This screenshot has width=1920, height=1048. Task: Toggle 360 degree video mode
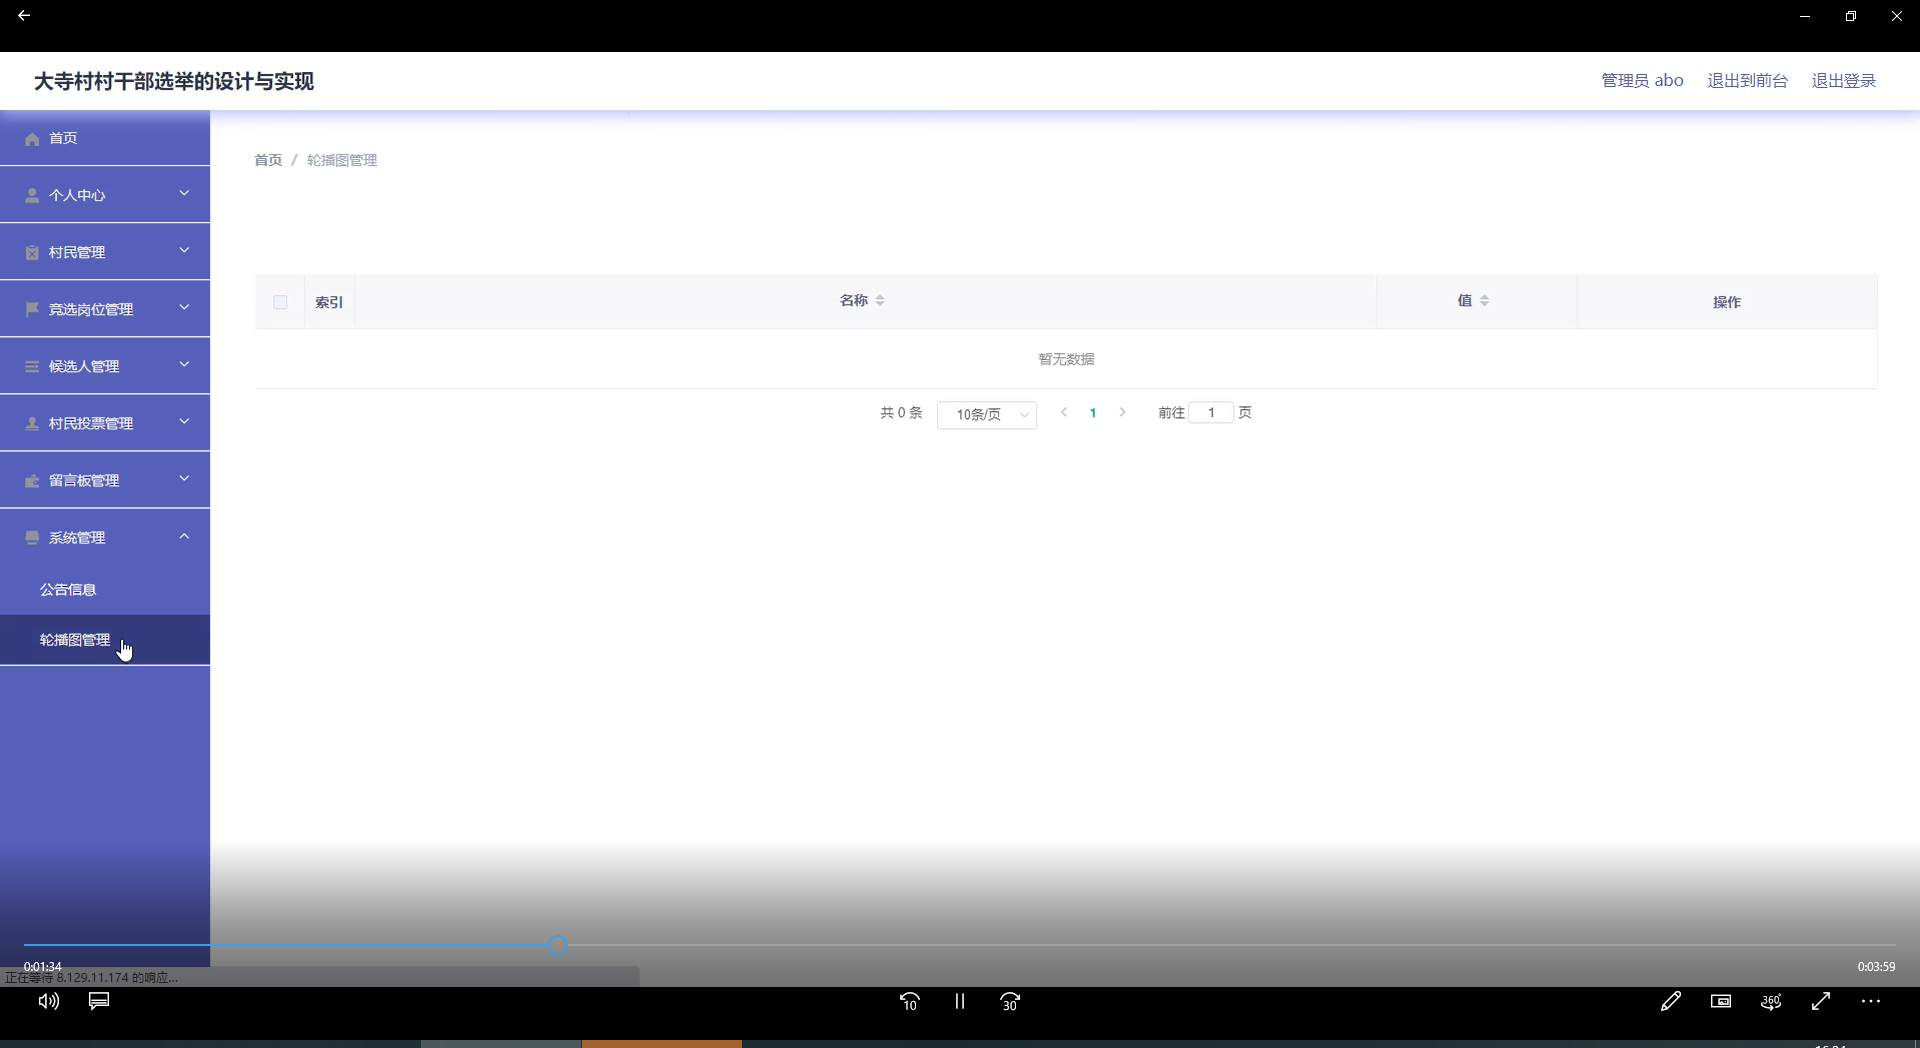1771,1001
